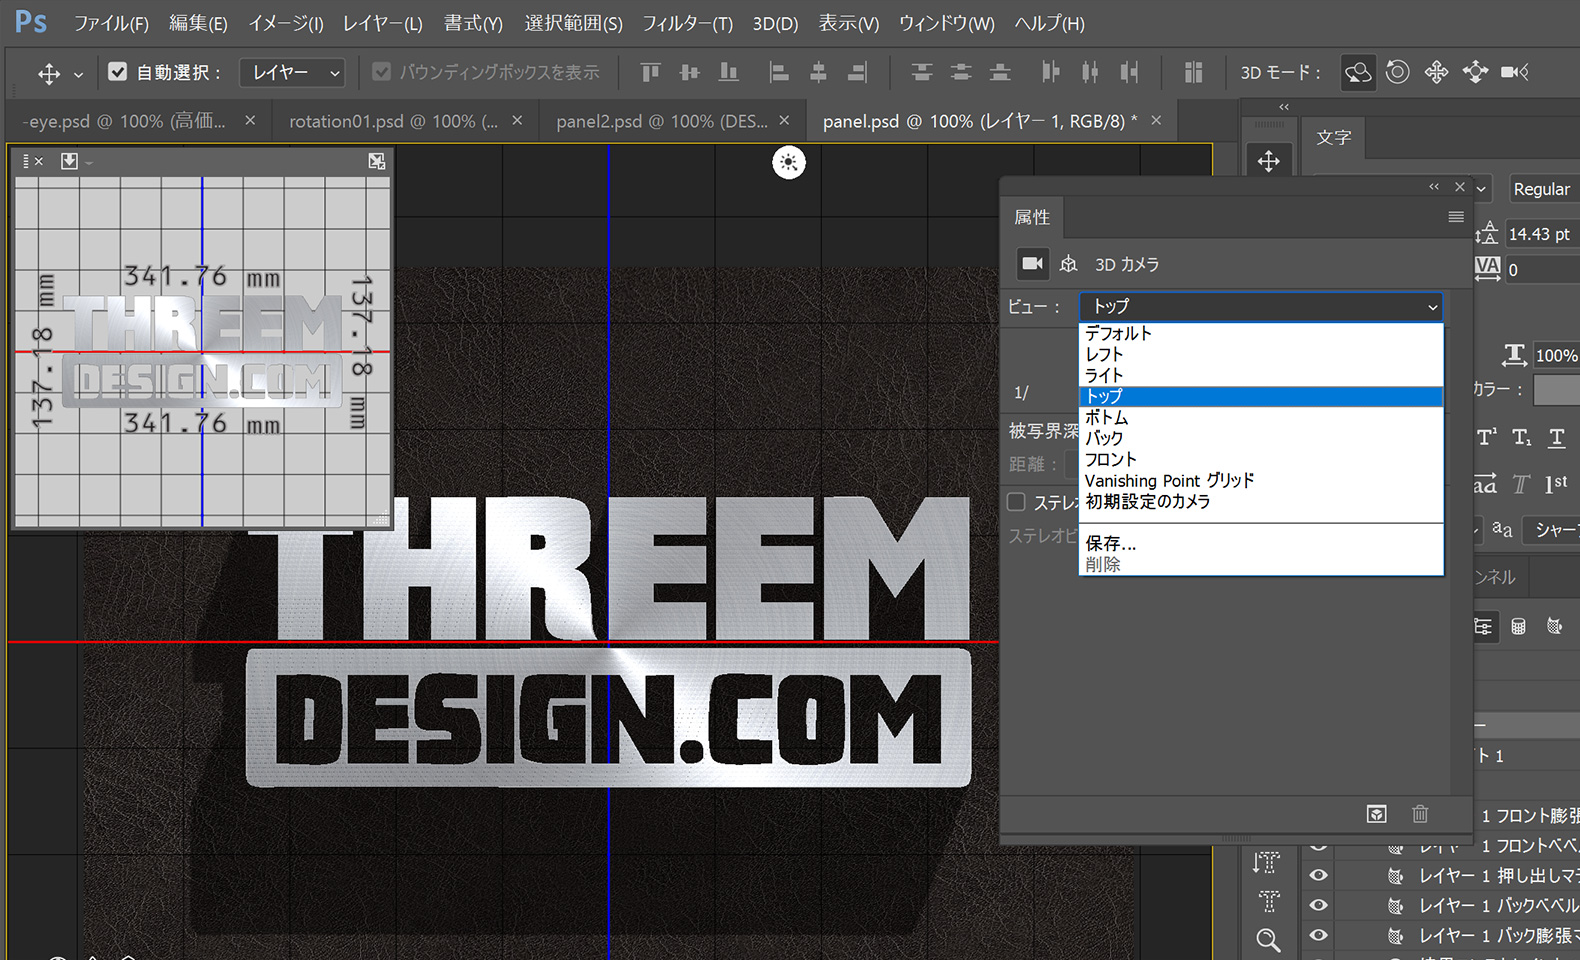This screenshot has width=1580, height=960.
Task: Align left edges icon in options bar
Action: (779, 72)
